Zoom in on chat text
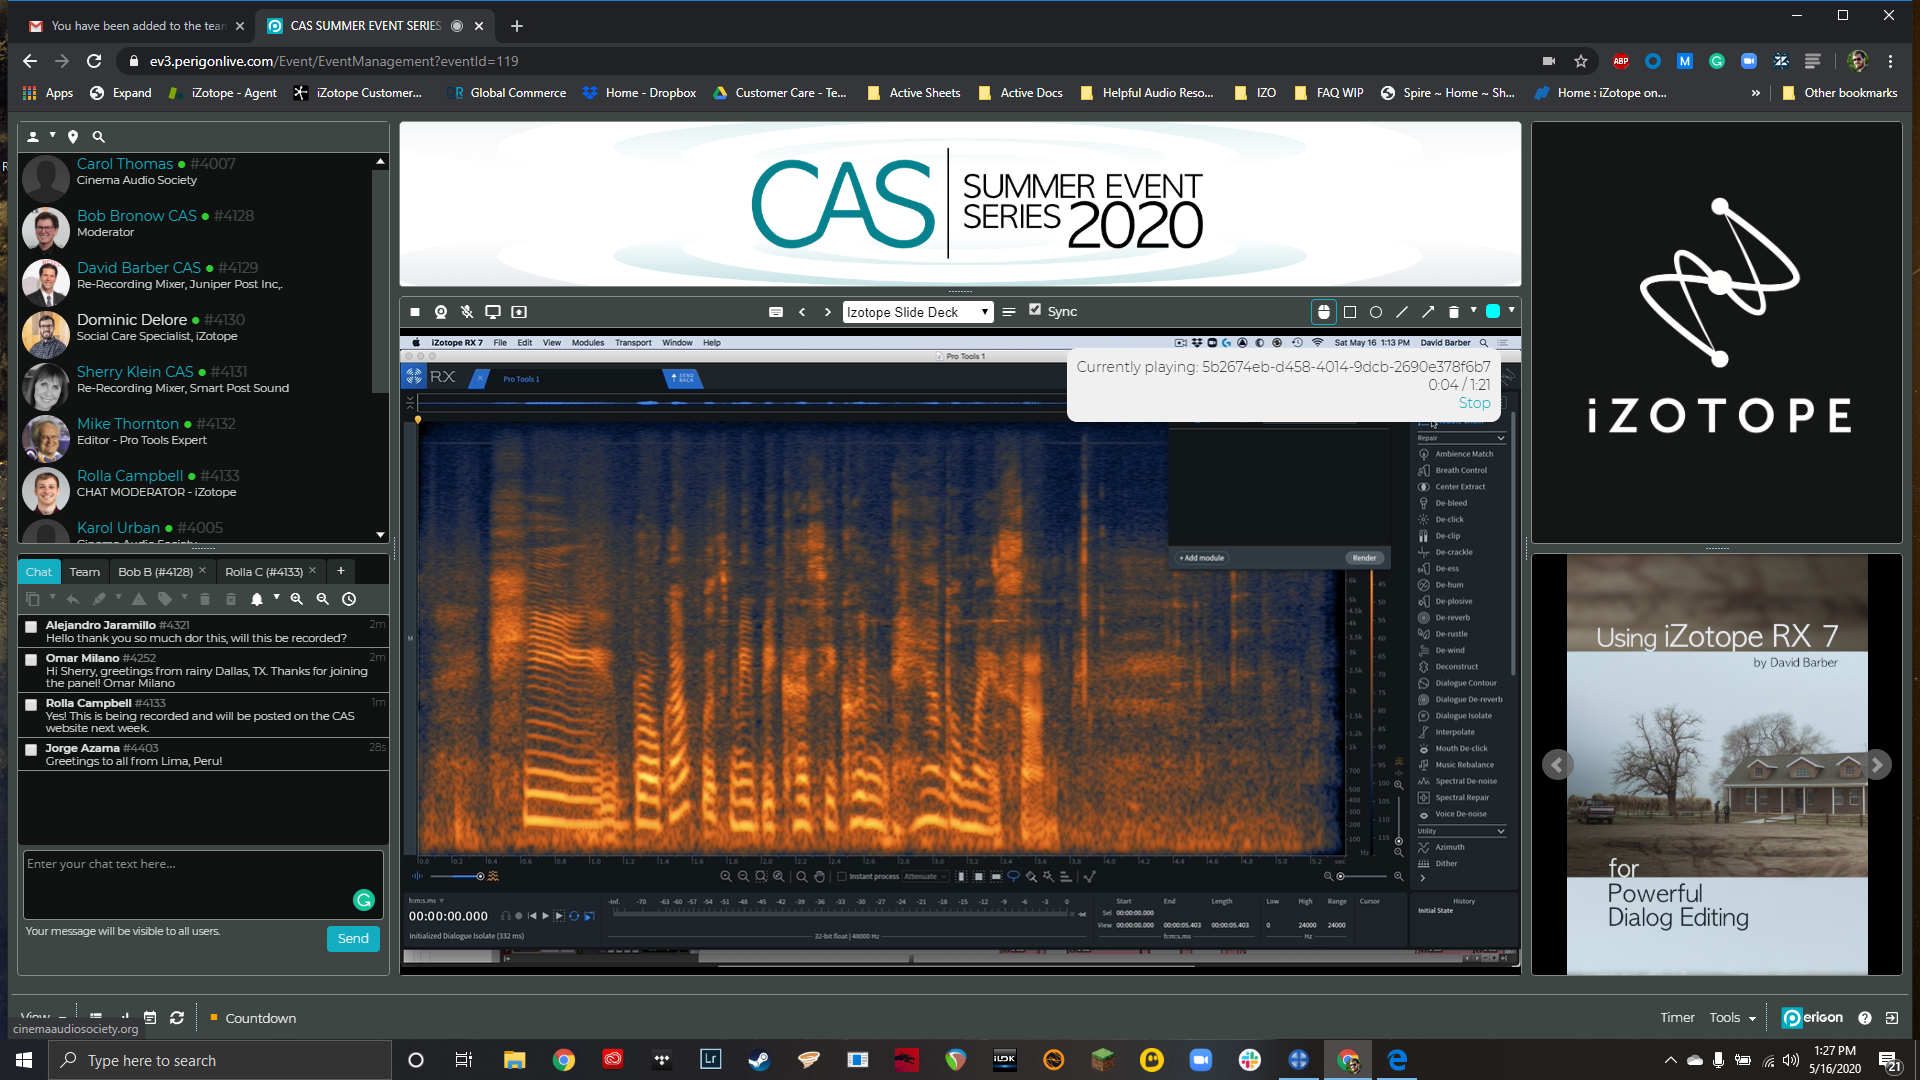Image resolution: width=1920 pixels, height=1080 pixels. (x=297, y=599)
